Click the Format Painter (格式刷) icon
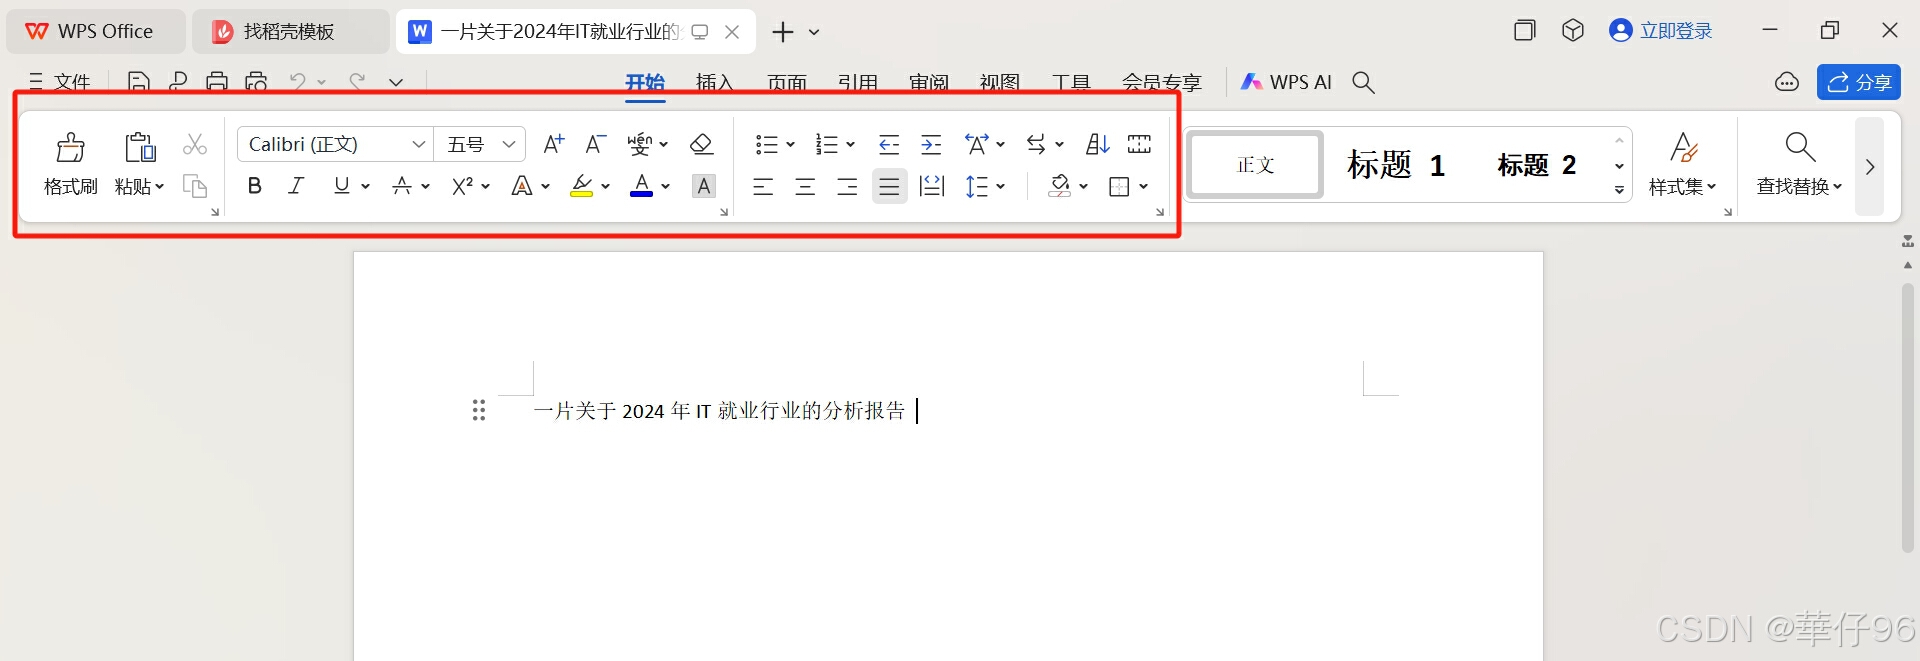Viewport: 1920px width, 661px height. point(70,148)
